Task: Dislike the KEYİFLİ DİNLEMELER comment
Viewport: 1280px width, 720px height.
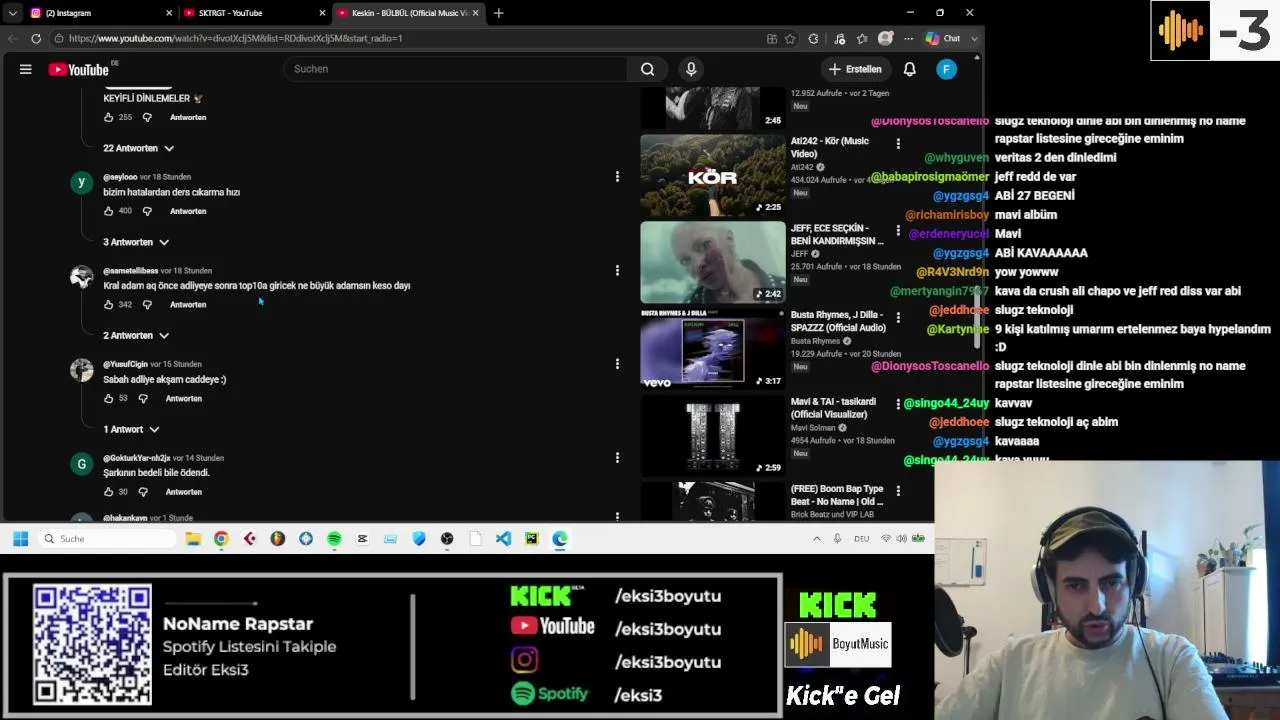Action: pos(147,117)
